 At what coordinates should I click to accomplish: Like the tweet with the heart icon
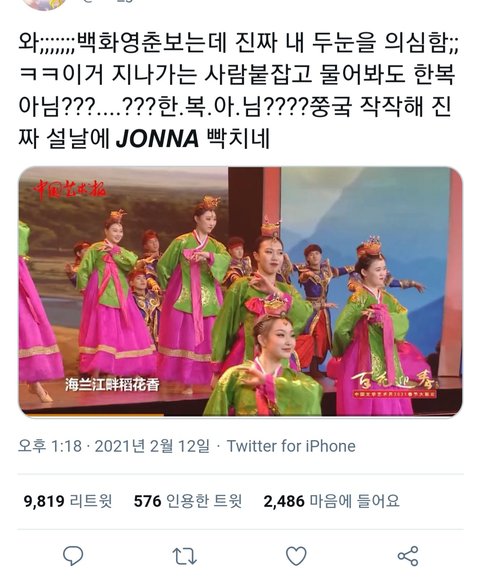(296, 556)
